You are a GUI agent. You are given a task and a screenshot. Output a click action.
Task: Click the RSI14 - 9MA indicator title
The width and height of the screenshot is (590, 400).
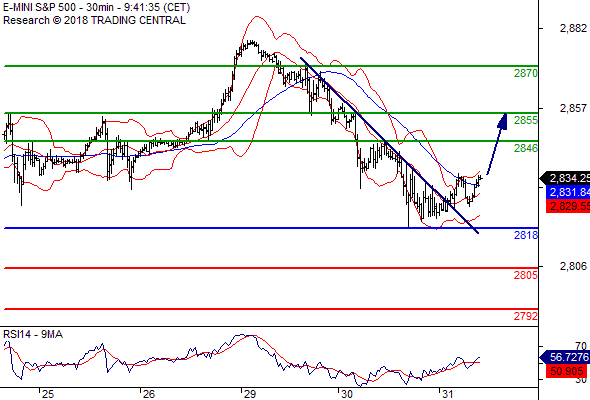tap(33, 334)
